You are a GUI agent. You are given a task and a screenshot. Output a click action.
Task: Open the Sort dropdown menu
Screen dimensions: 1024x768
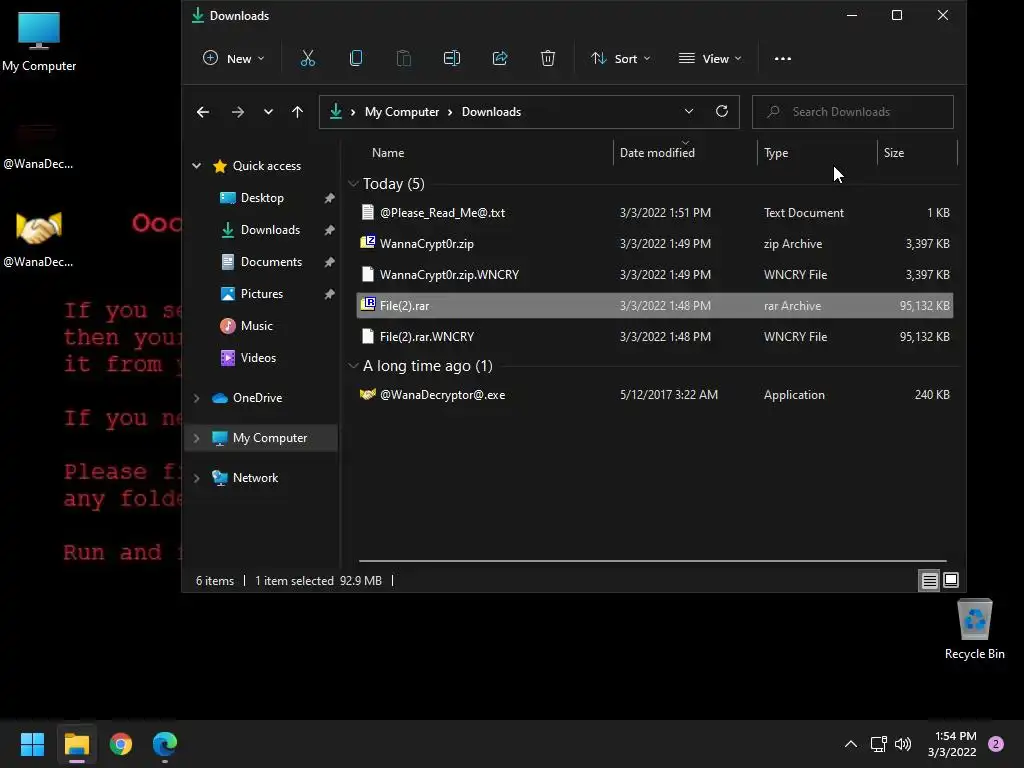pyautogui.click(x=620, y=59)
